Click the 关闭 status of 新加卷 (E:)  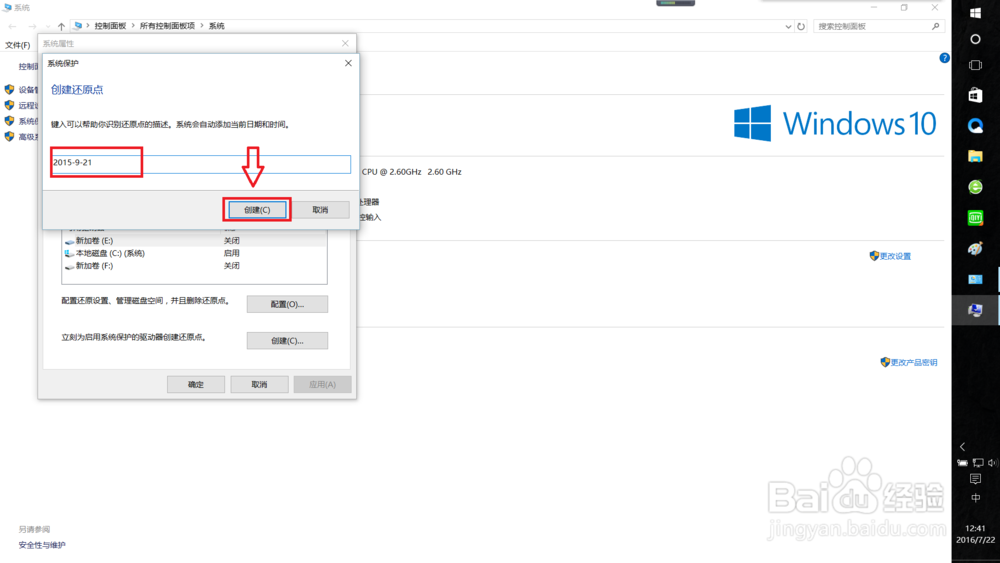tap(232, 240)
